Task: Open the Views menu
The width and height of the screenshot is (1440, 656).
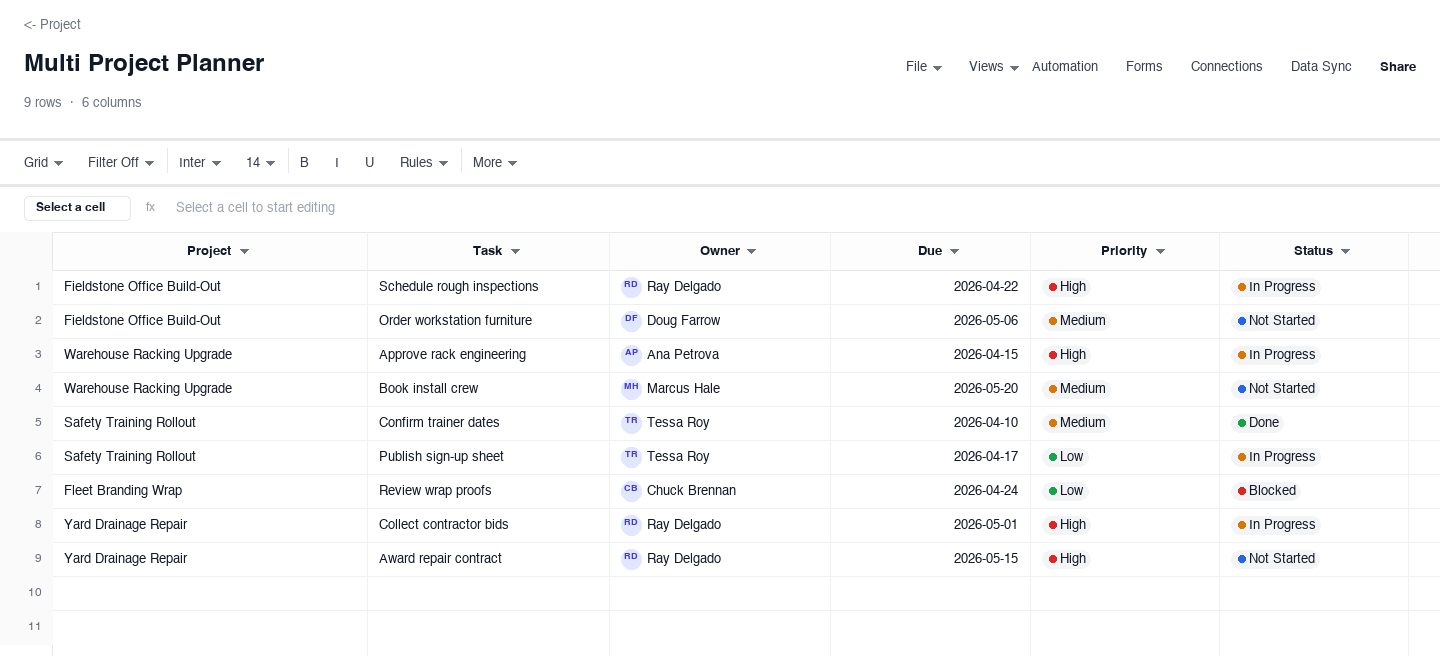Action: click(x=994, y=67)
